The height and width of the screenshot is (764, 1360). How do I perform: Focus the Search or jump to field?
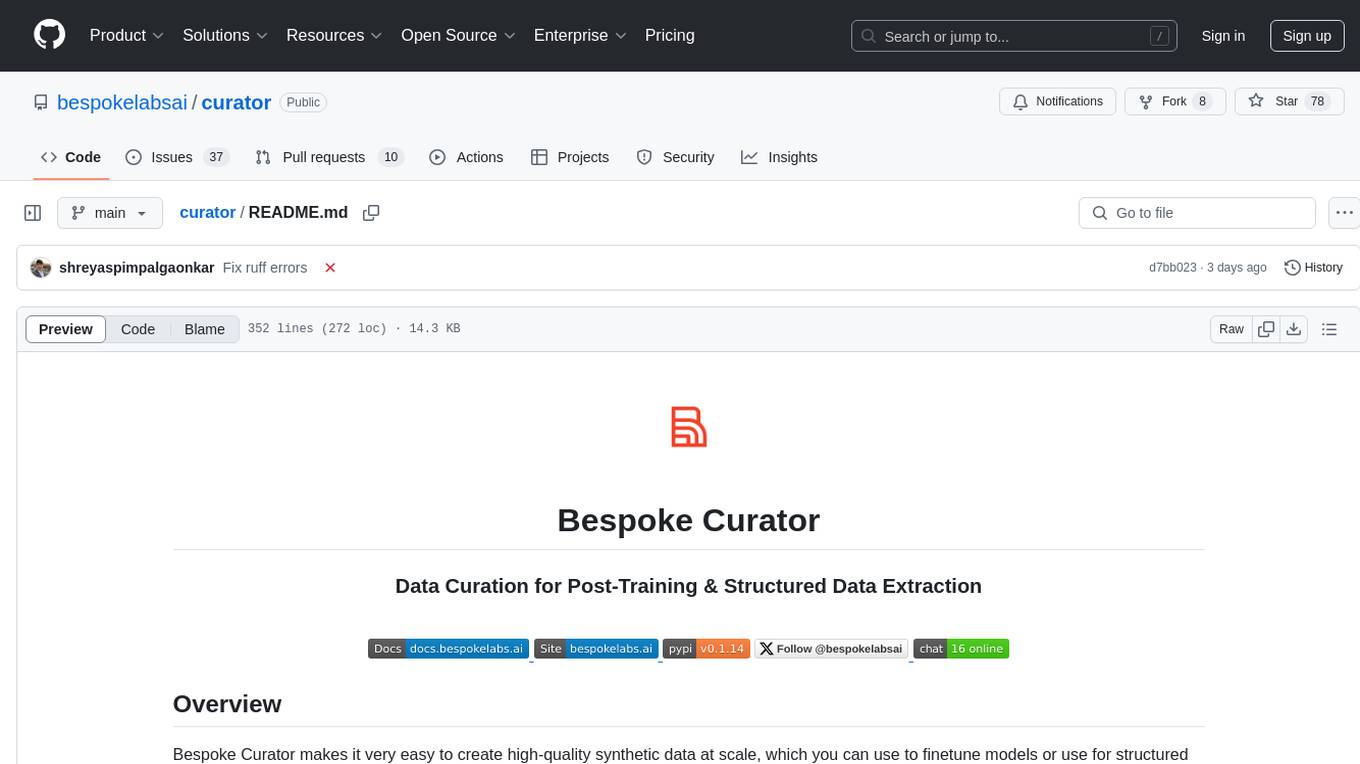click(x=1014, y=36)
